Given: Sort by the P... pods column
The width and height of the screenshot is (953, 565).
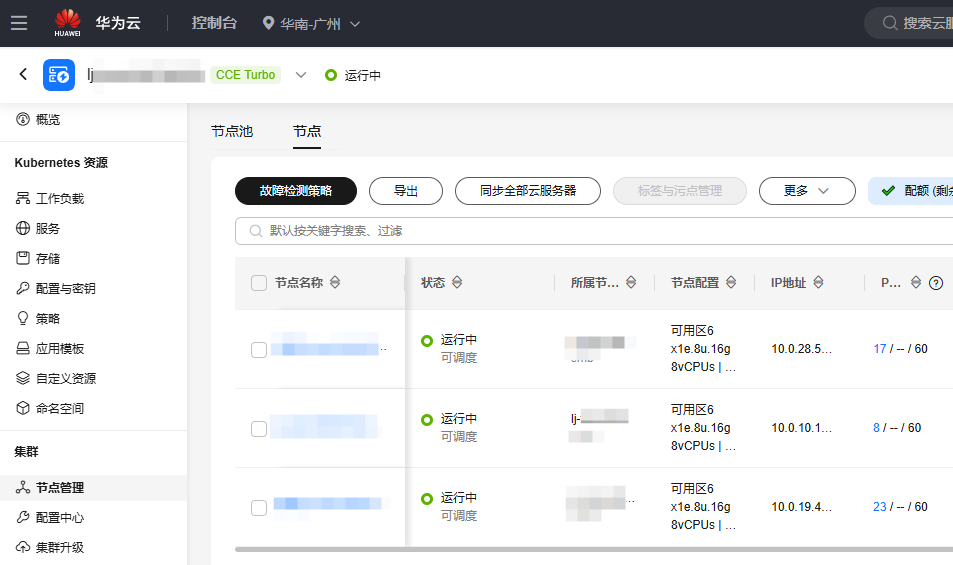Looking at the screenshot, I should (916, 282).
